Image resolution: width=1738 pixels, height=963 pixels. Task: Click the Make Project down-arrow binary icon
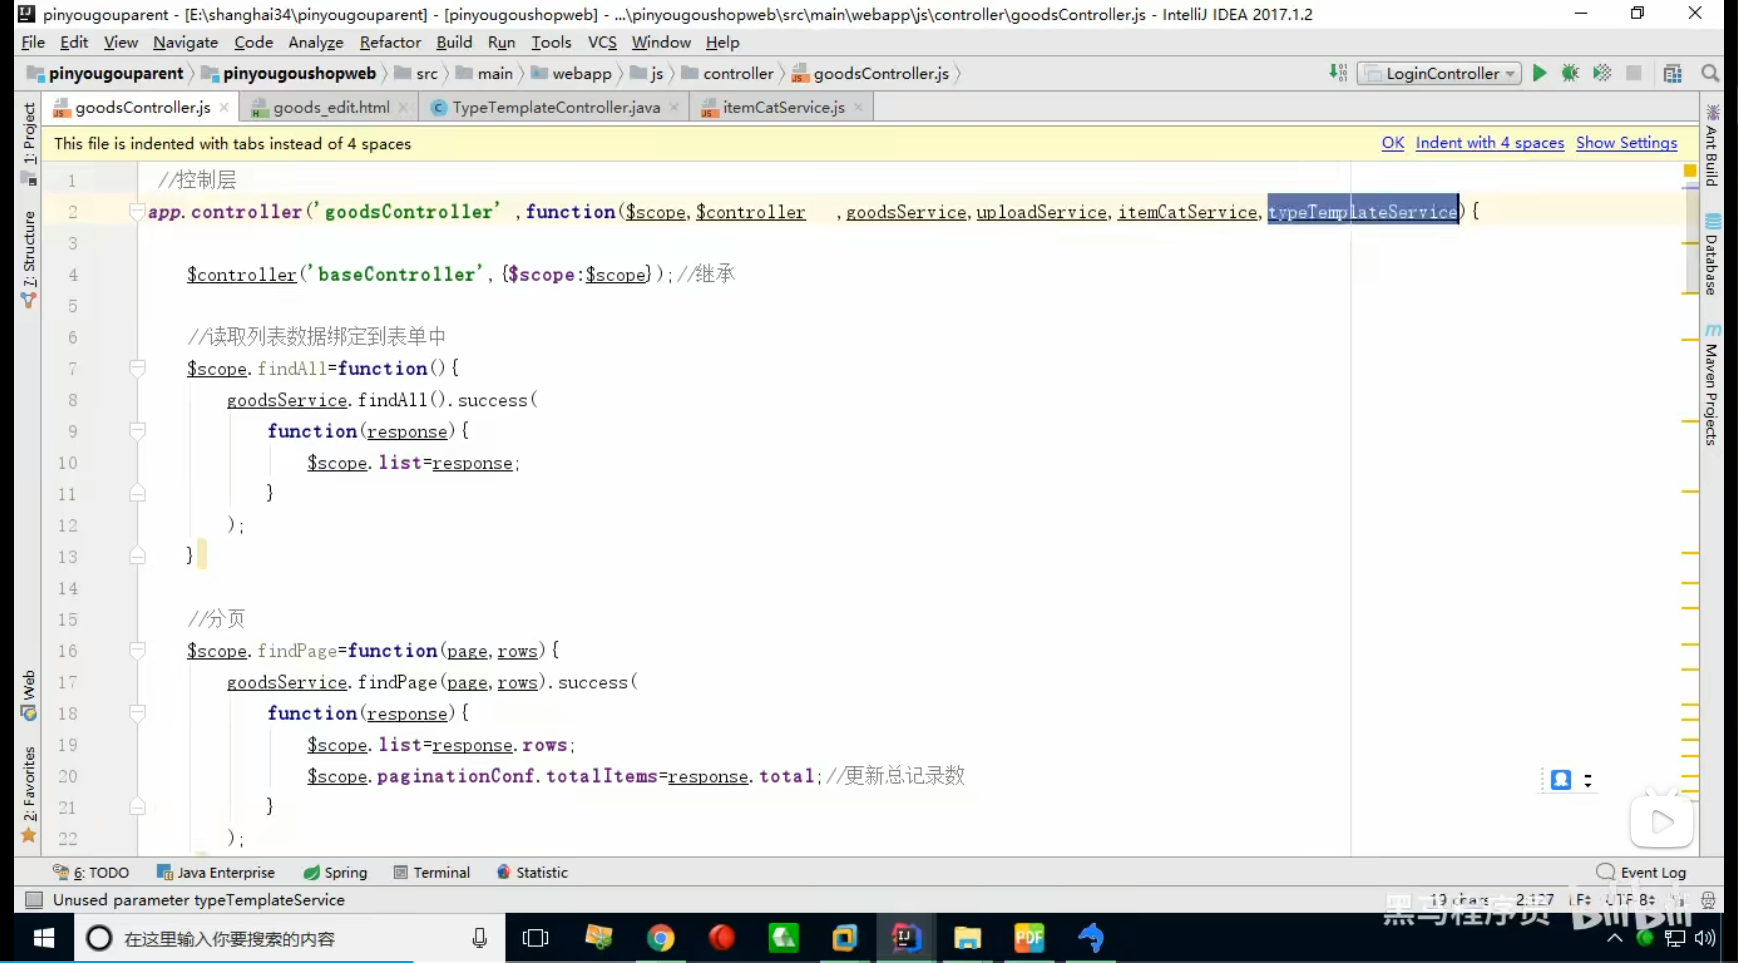pos(1338,73)
